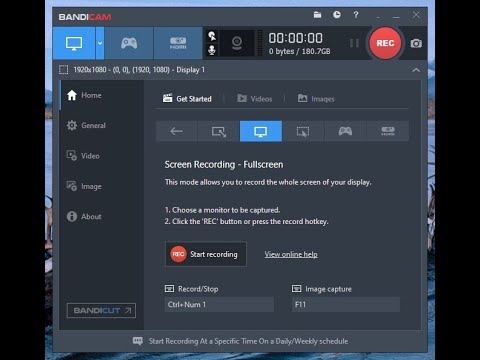Collapse the panel with the chevron arrow
This screenshot has width=480, height=360.
pyautogui.click(x=416, y=70)
